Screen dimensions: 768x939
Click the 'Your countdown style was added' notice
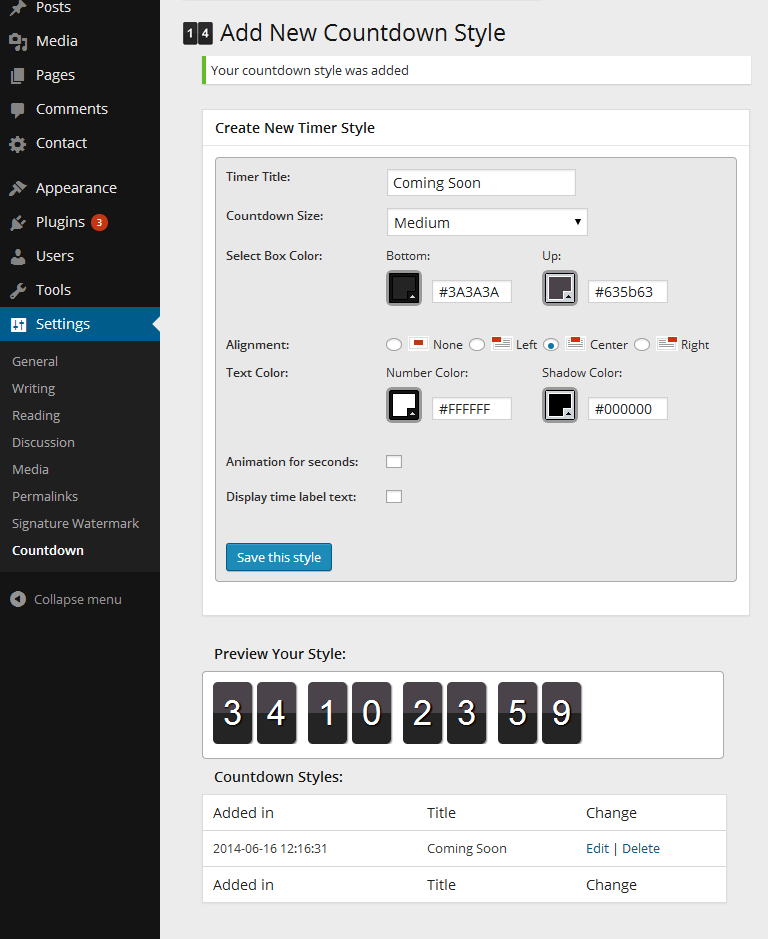(x=476, y=70)
